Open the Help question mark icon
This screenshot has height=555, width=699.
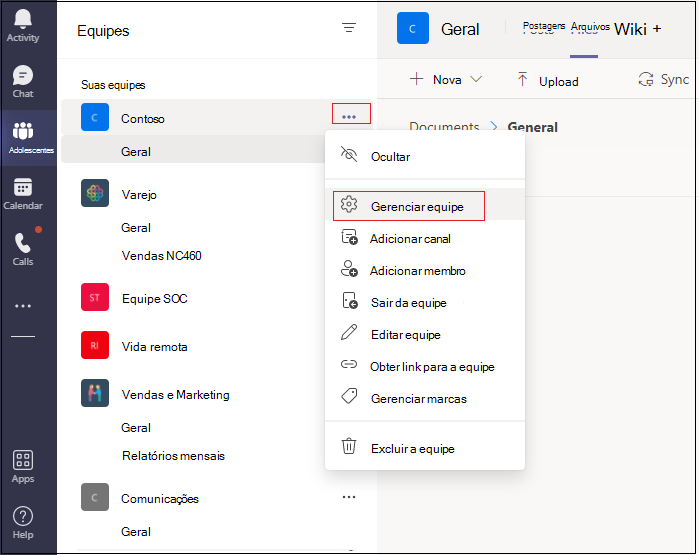click(x=23, y=516)
